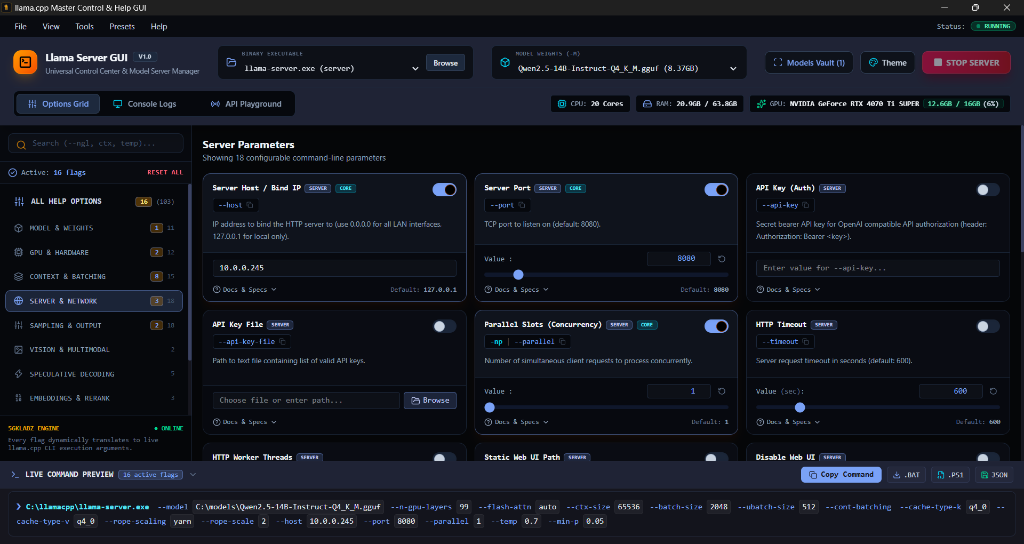Disable the Server Port toggle
The image size is (1024, 544).
(x=716, y=189)
